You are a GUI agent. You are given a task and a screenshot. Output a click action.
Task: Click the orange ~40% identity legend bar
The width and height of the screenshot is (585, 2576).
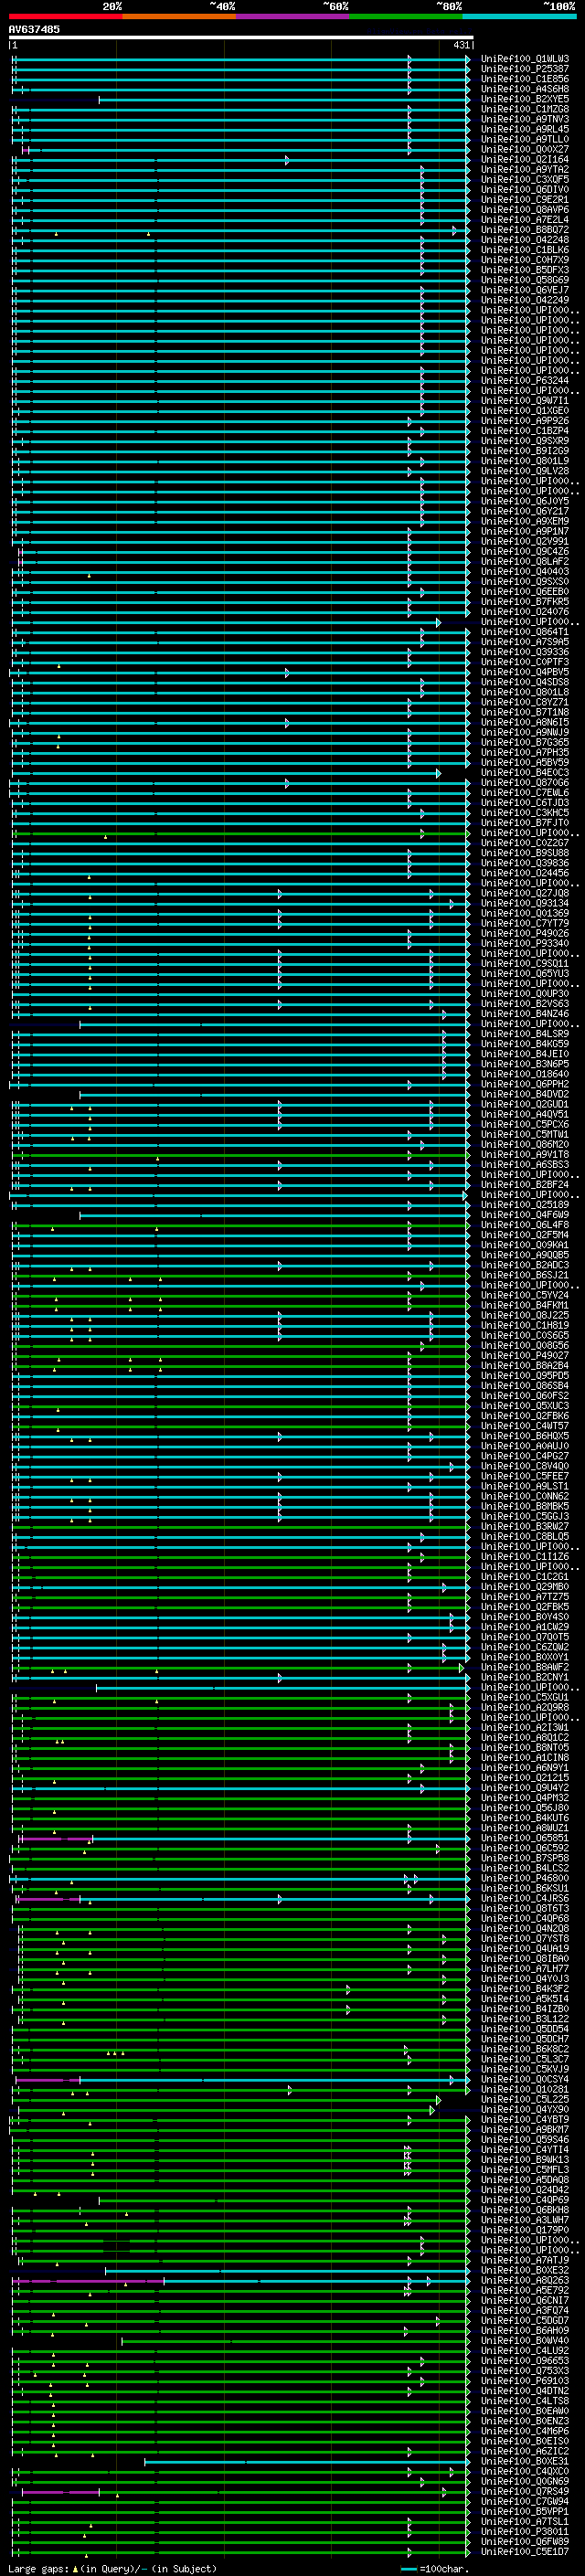(179, 16)
